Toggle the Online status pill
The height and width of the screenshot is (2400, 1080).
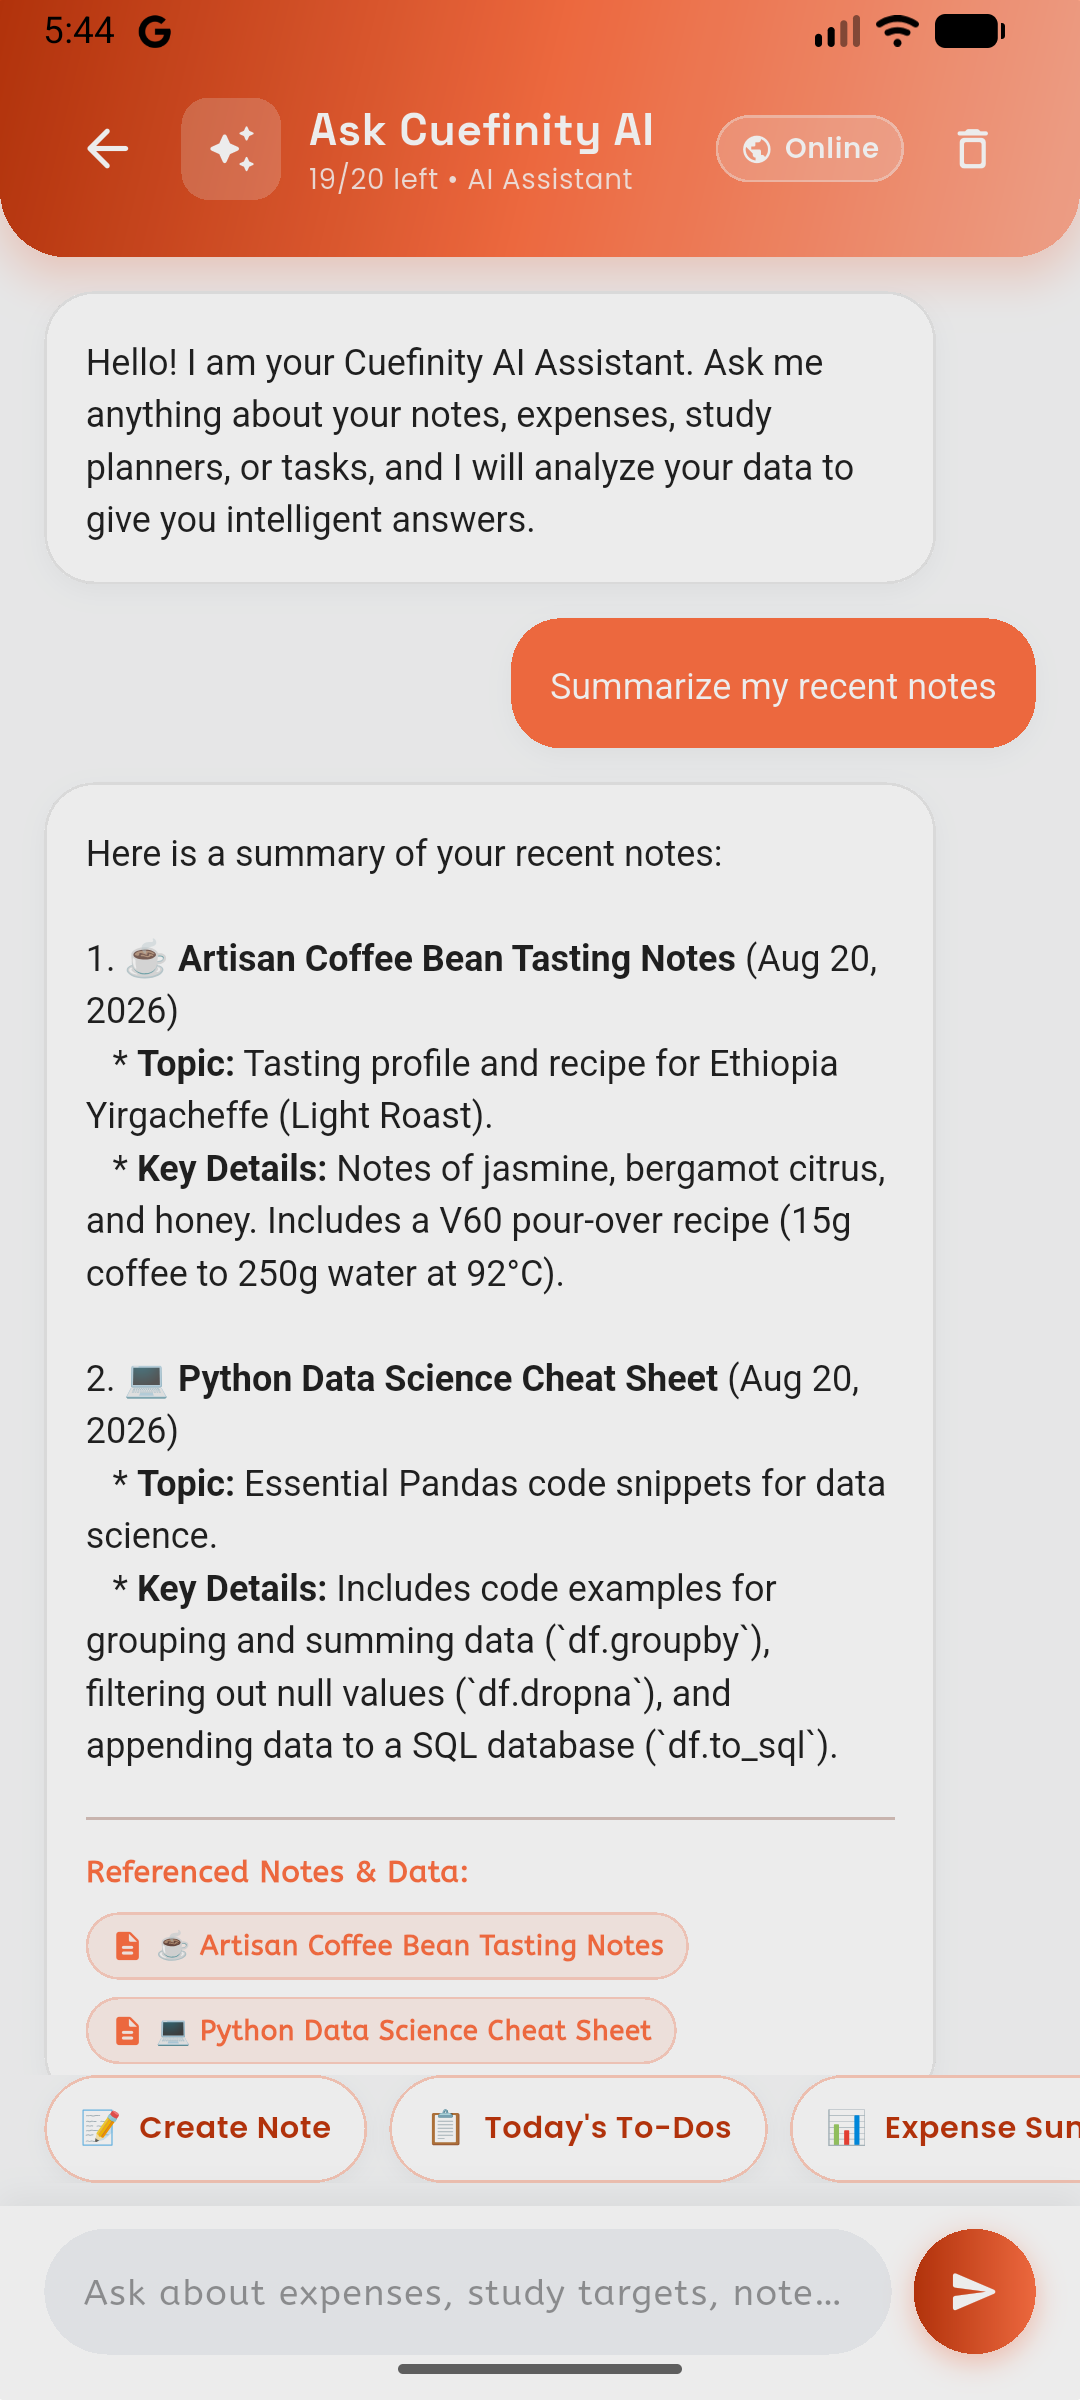810,149
